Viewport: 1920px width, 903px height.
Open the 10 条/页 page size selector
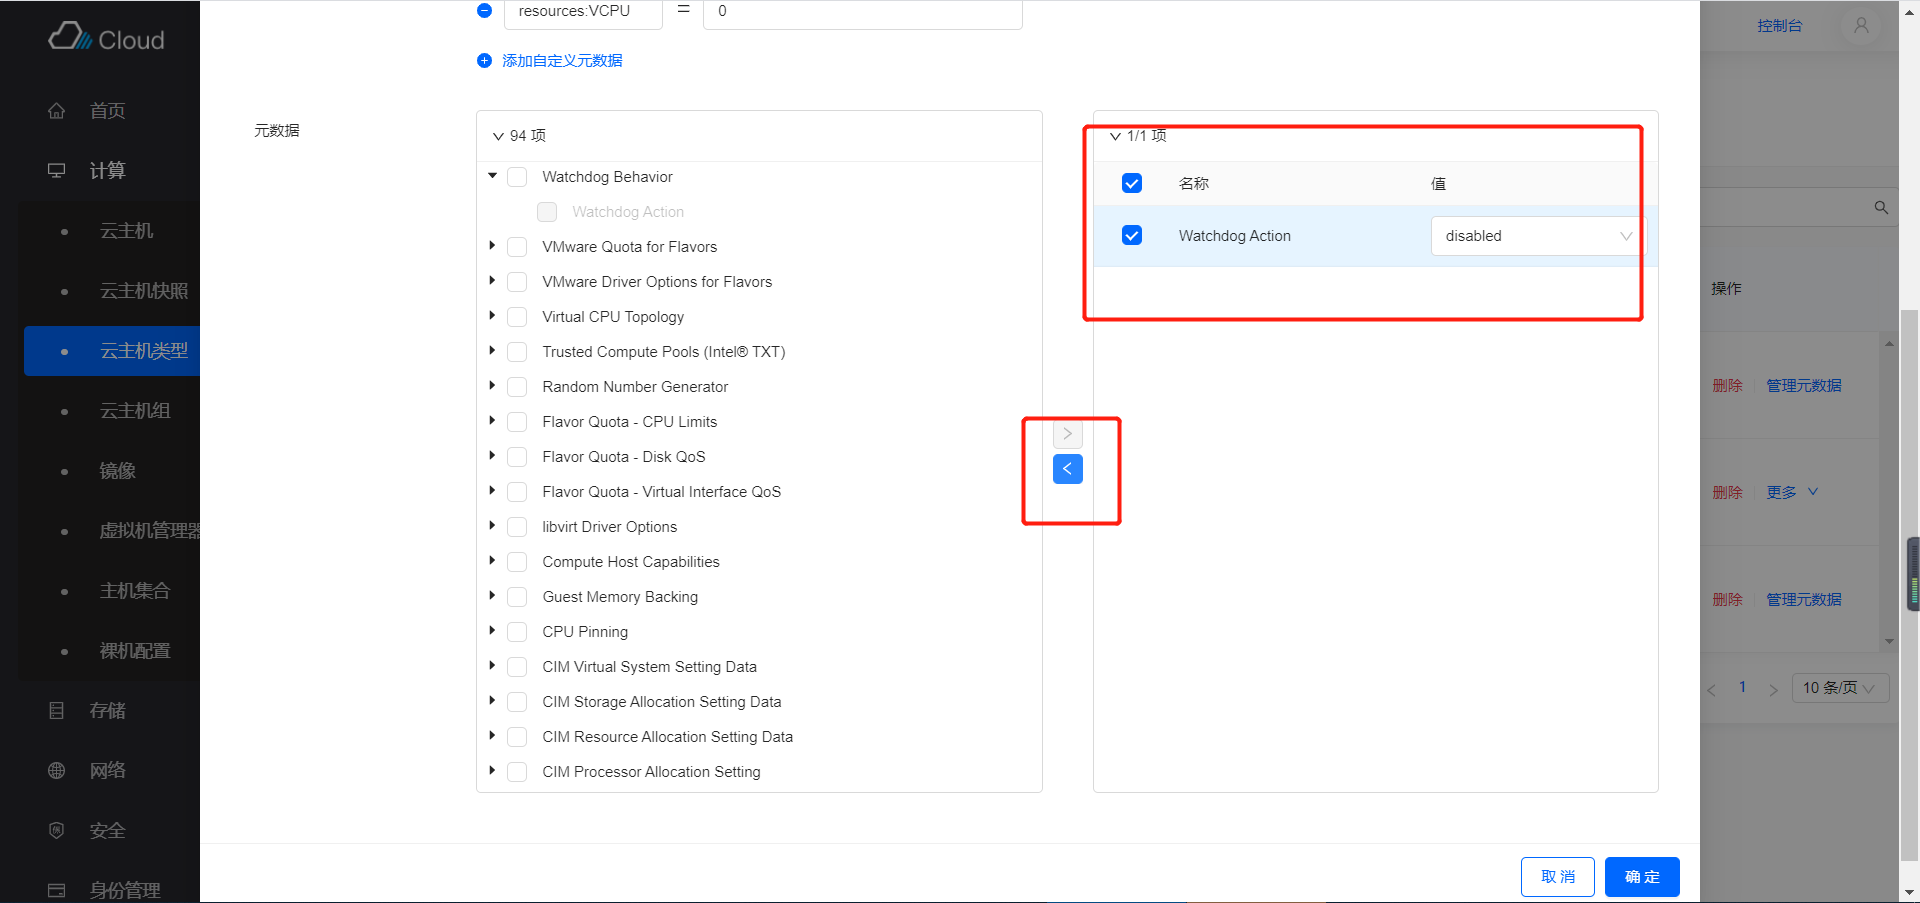coord(1838,688)
